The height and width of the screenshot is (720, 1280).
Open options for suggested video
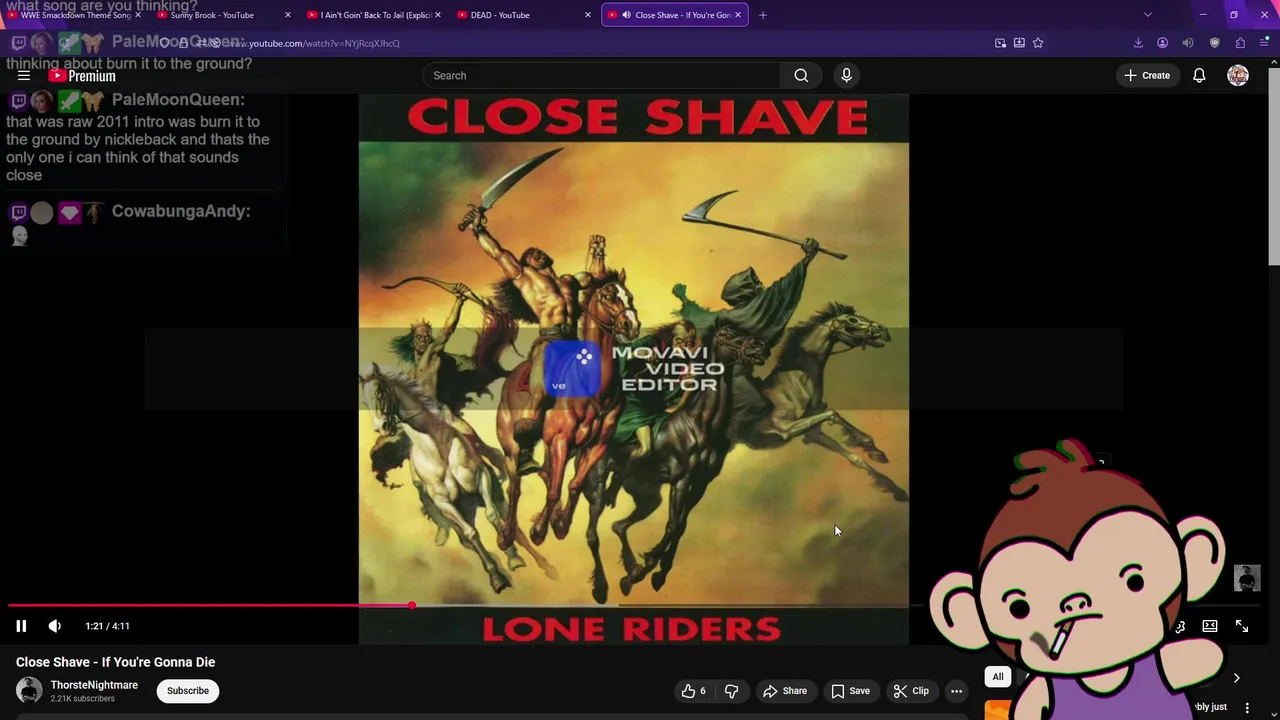(x=1247, y=708)
